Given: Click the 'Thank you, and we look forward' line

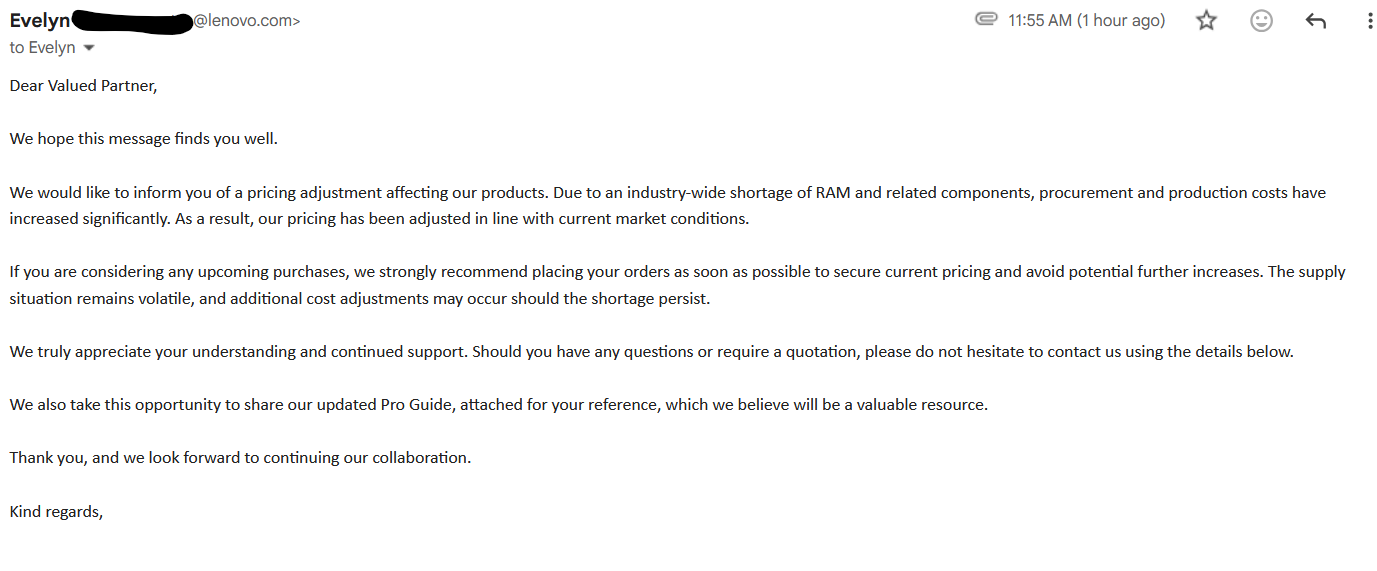Looking at the screenshot, I should click(240, 458).
